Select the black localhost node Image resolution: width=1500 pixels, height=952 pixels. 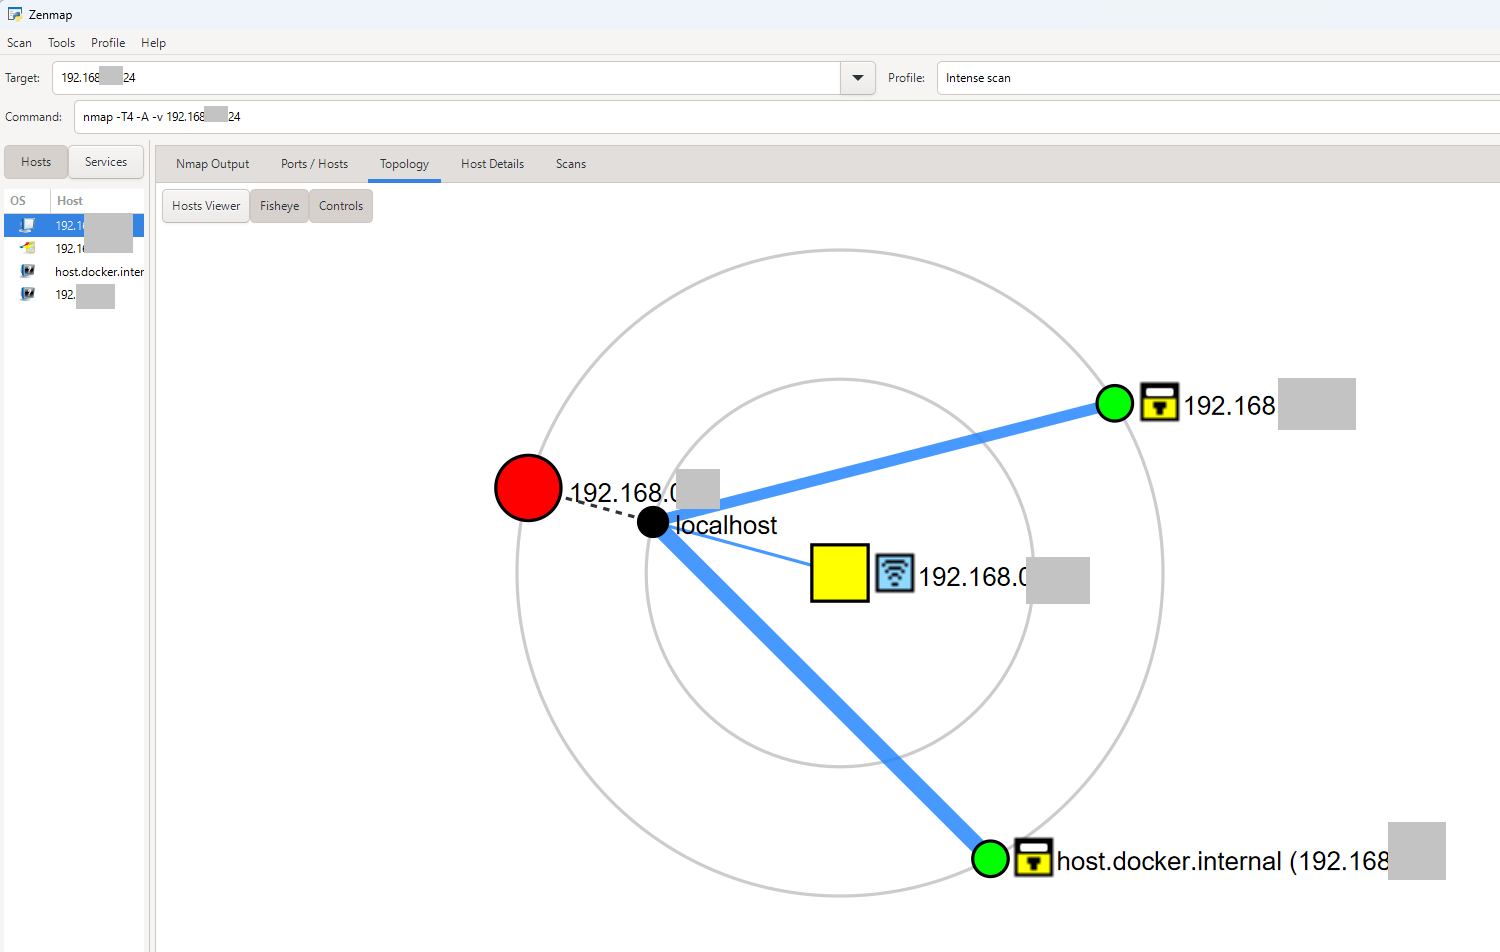click(x=653, y=521)
